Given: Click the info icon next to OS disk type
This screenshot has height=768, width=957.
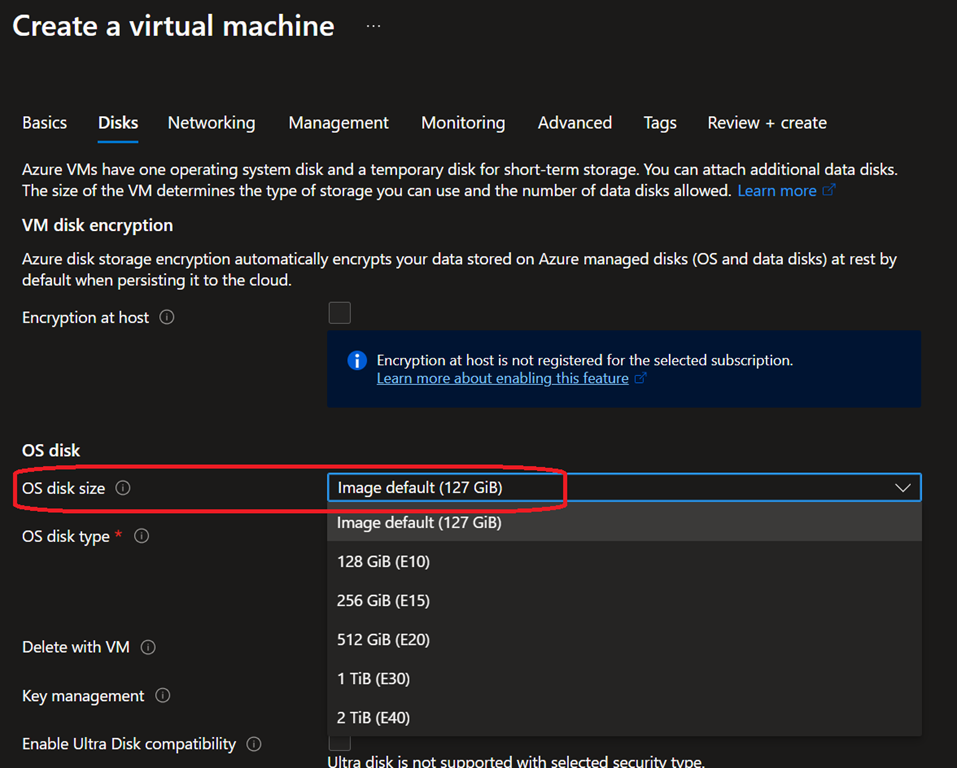Looking at the screenshot, I should coord(142,537).
